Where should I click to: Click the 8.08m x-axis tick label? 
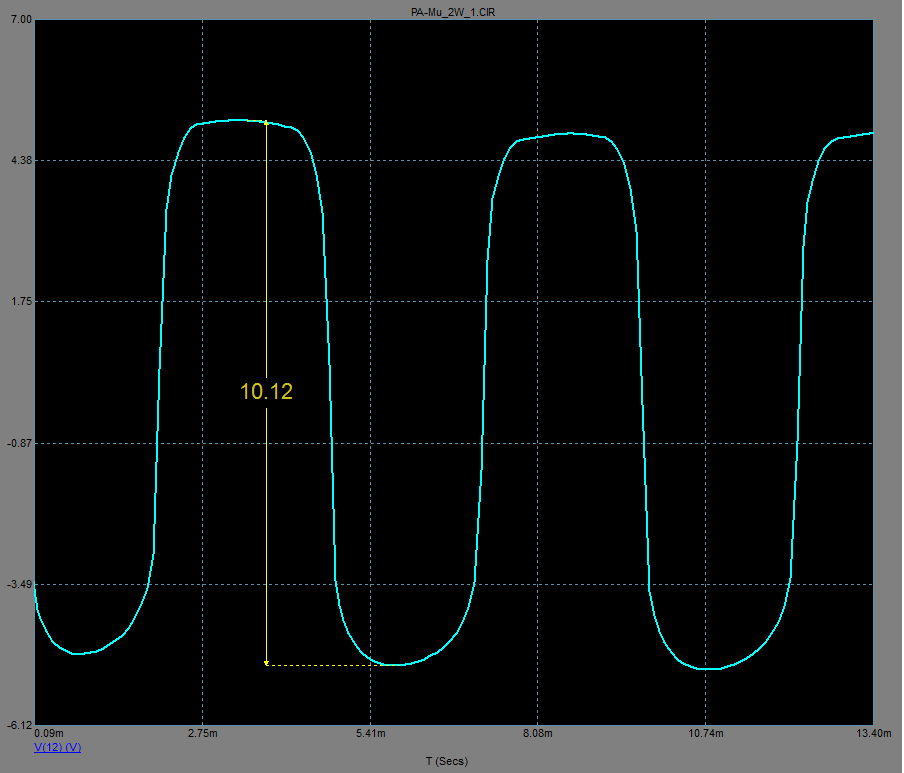(x=538, y=735)
